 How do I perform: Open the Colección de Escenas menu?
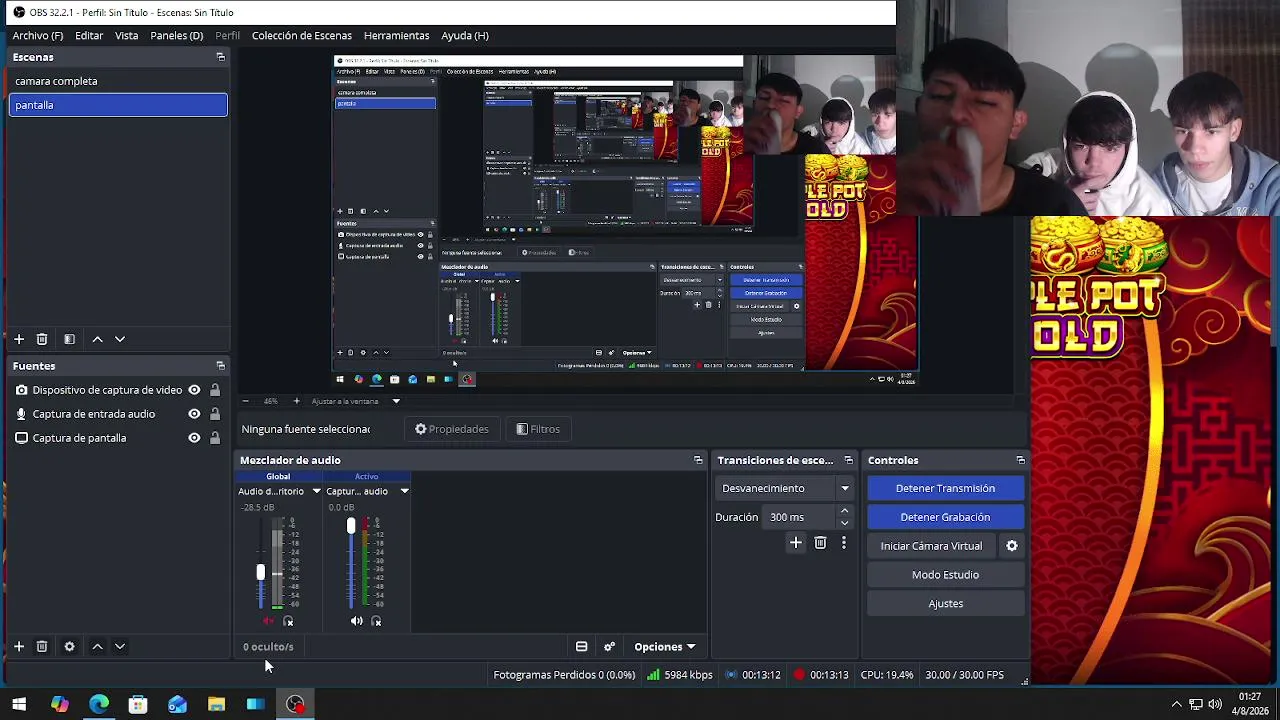click(302, 35)
